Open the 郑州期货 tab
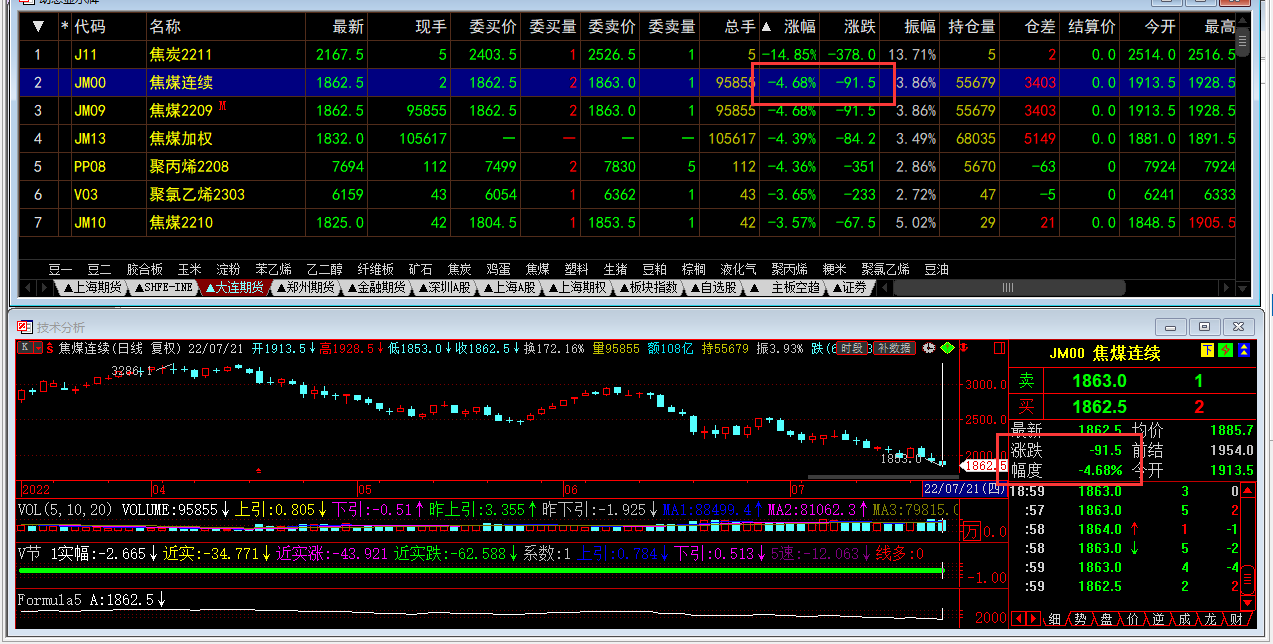 click(x=304, y=288)
